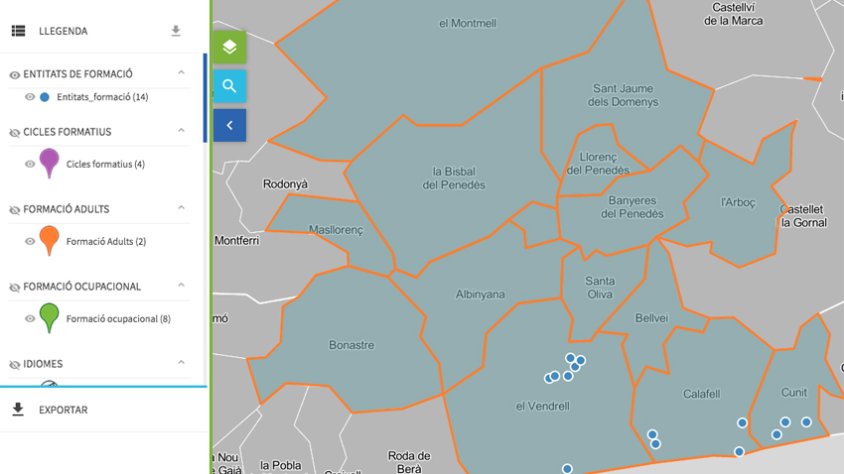Show the Idiomes group
This screenshot has width=844, height=474.
pos(15,365)
